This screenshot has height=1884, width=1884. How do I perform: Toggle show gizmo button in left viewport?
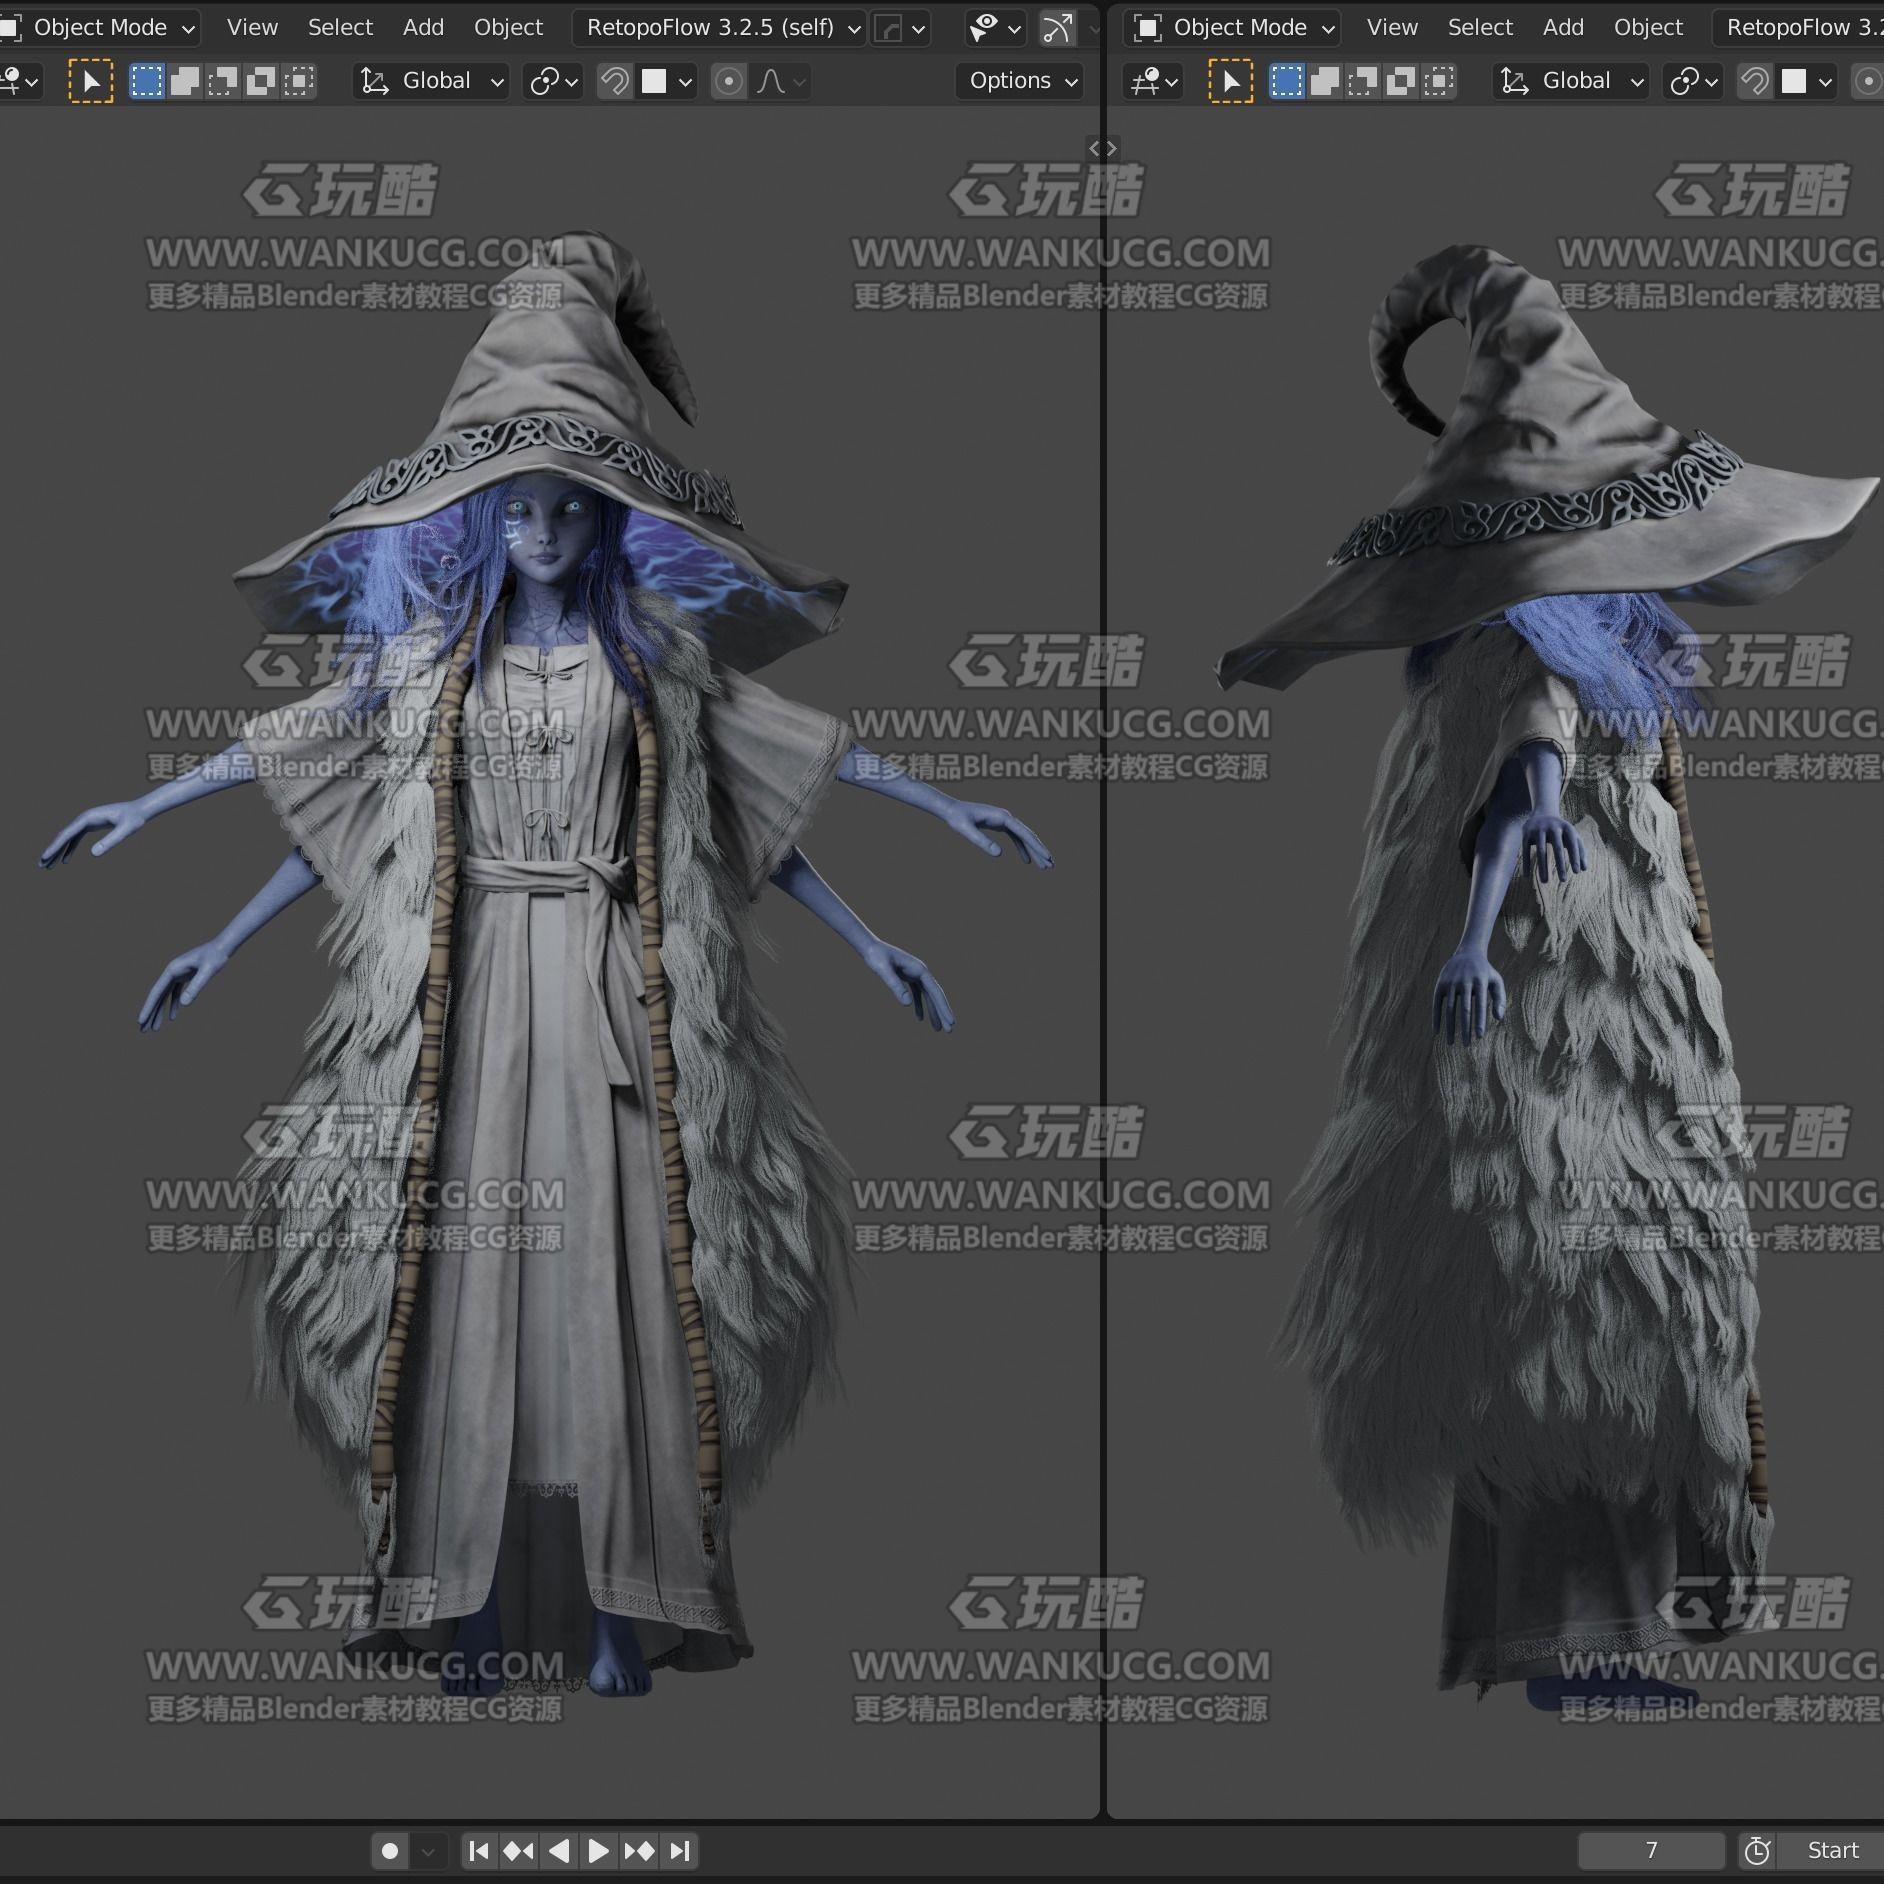1058,28
